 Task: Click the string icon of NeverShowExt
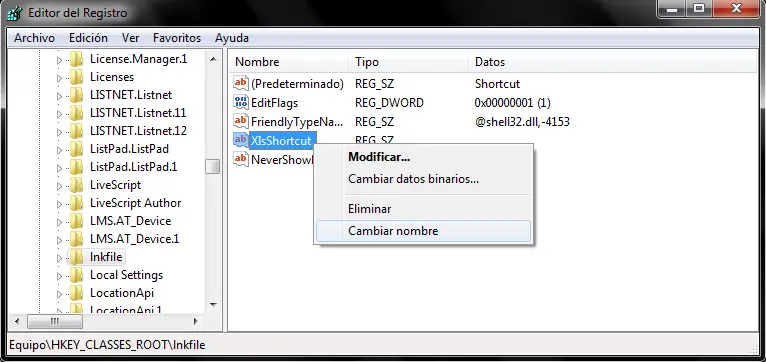point(241,159)
